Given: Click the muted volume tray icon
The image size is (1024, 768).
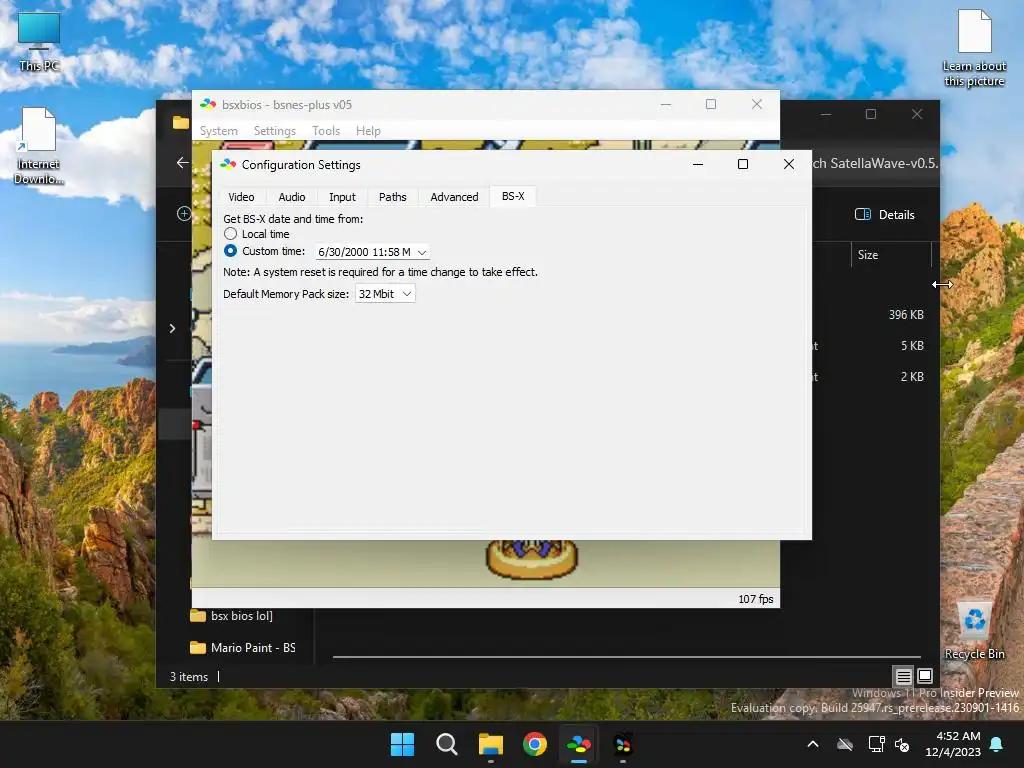Looking at the screenshot, I should point(902,744).
